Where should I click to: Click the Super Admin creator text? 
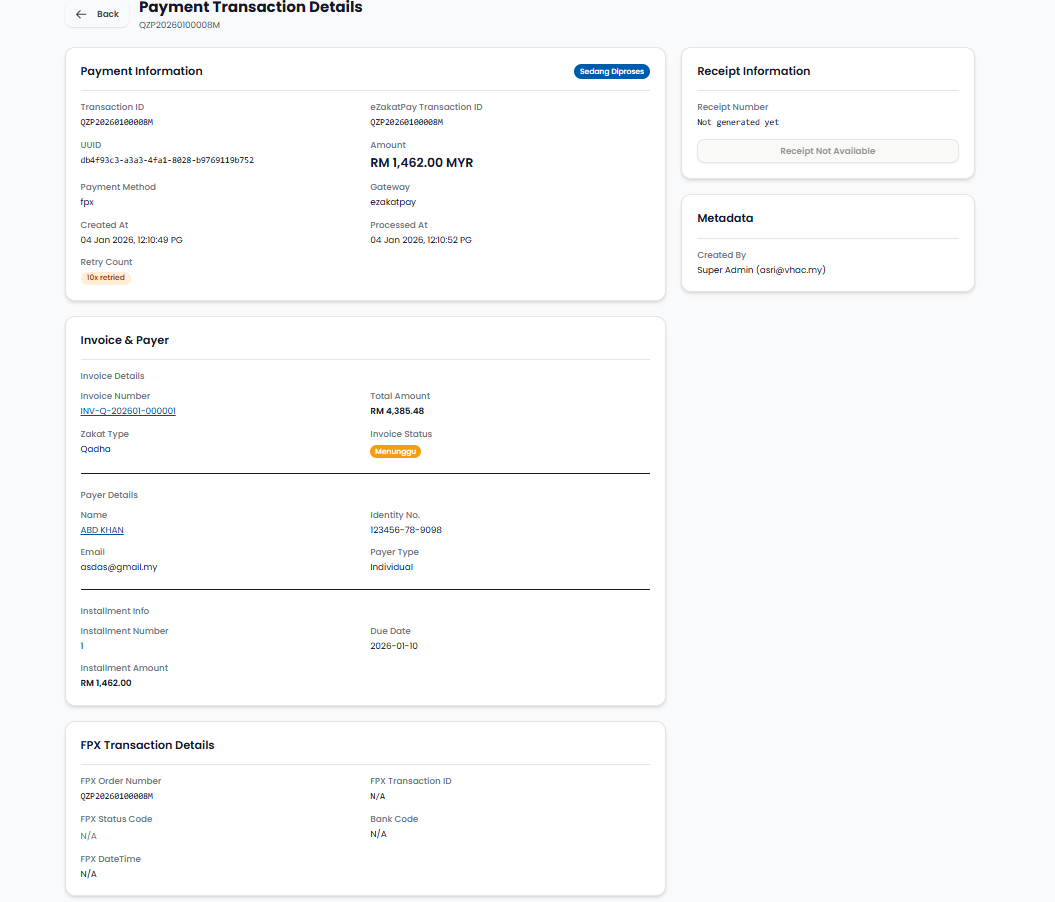coord(761,270)
